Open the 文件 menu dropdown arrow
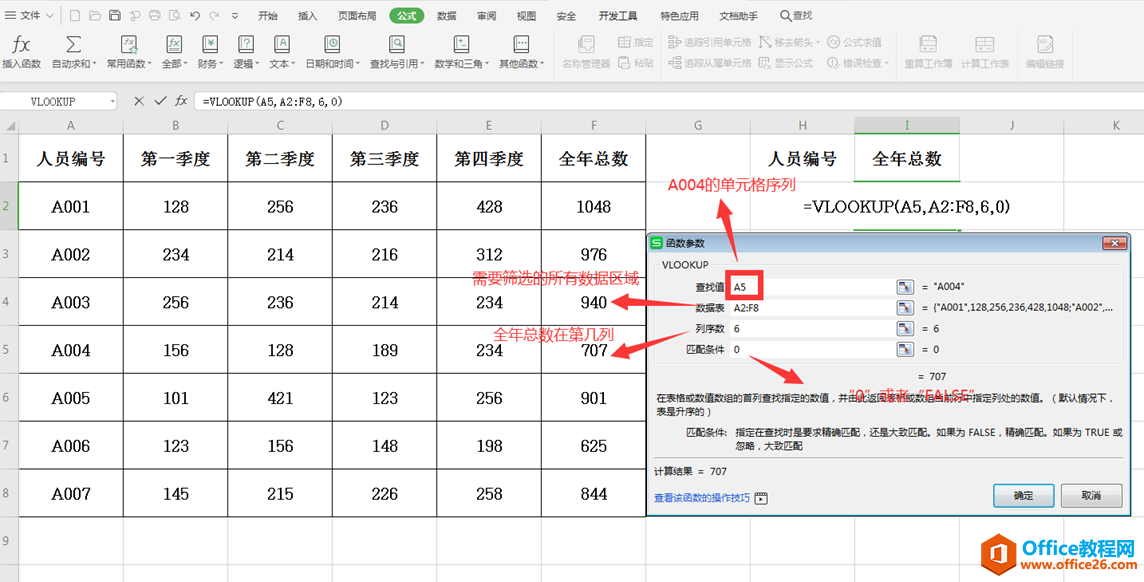 (49, 15)
